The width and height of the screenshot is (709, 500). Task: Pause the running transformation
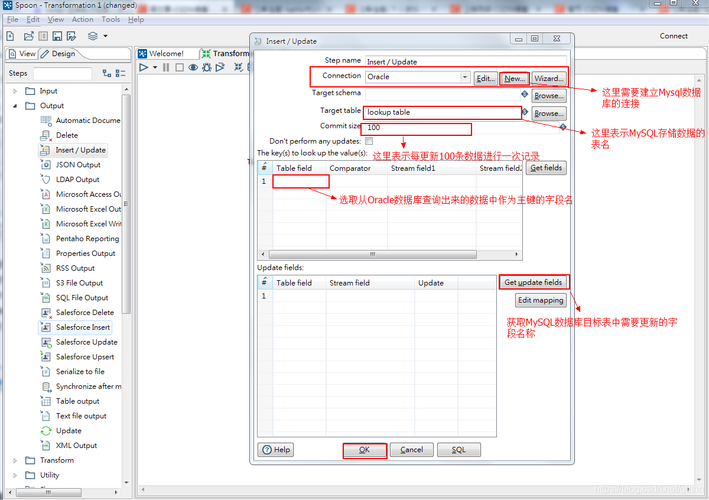(x=166, y=67)
